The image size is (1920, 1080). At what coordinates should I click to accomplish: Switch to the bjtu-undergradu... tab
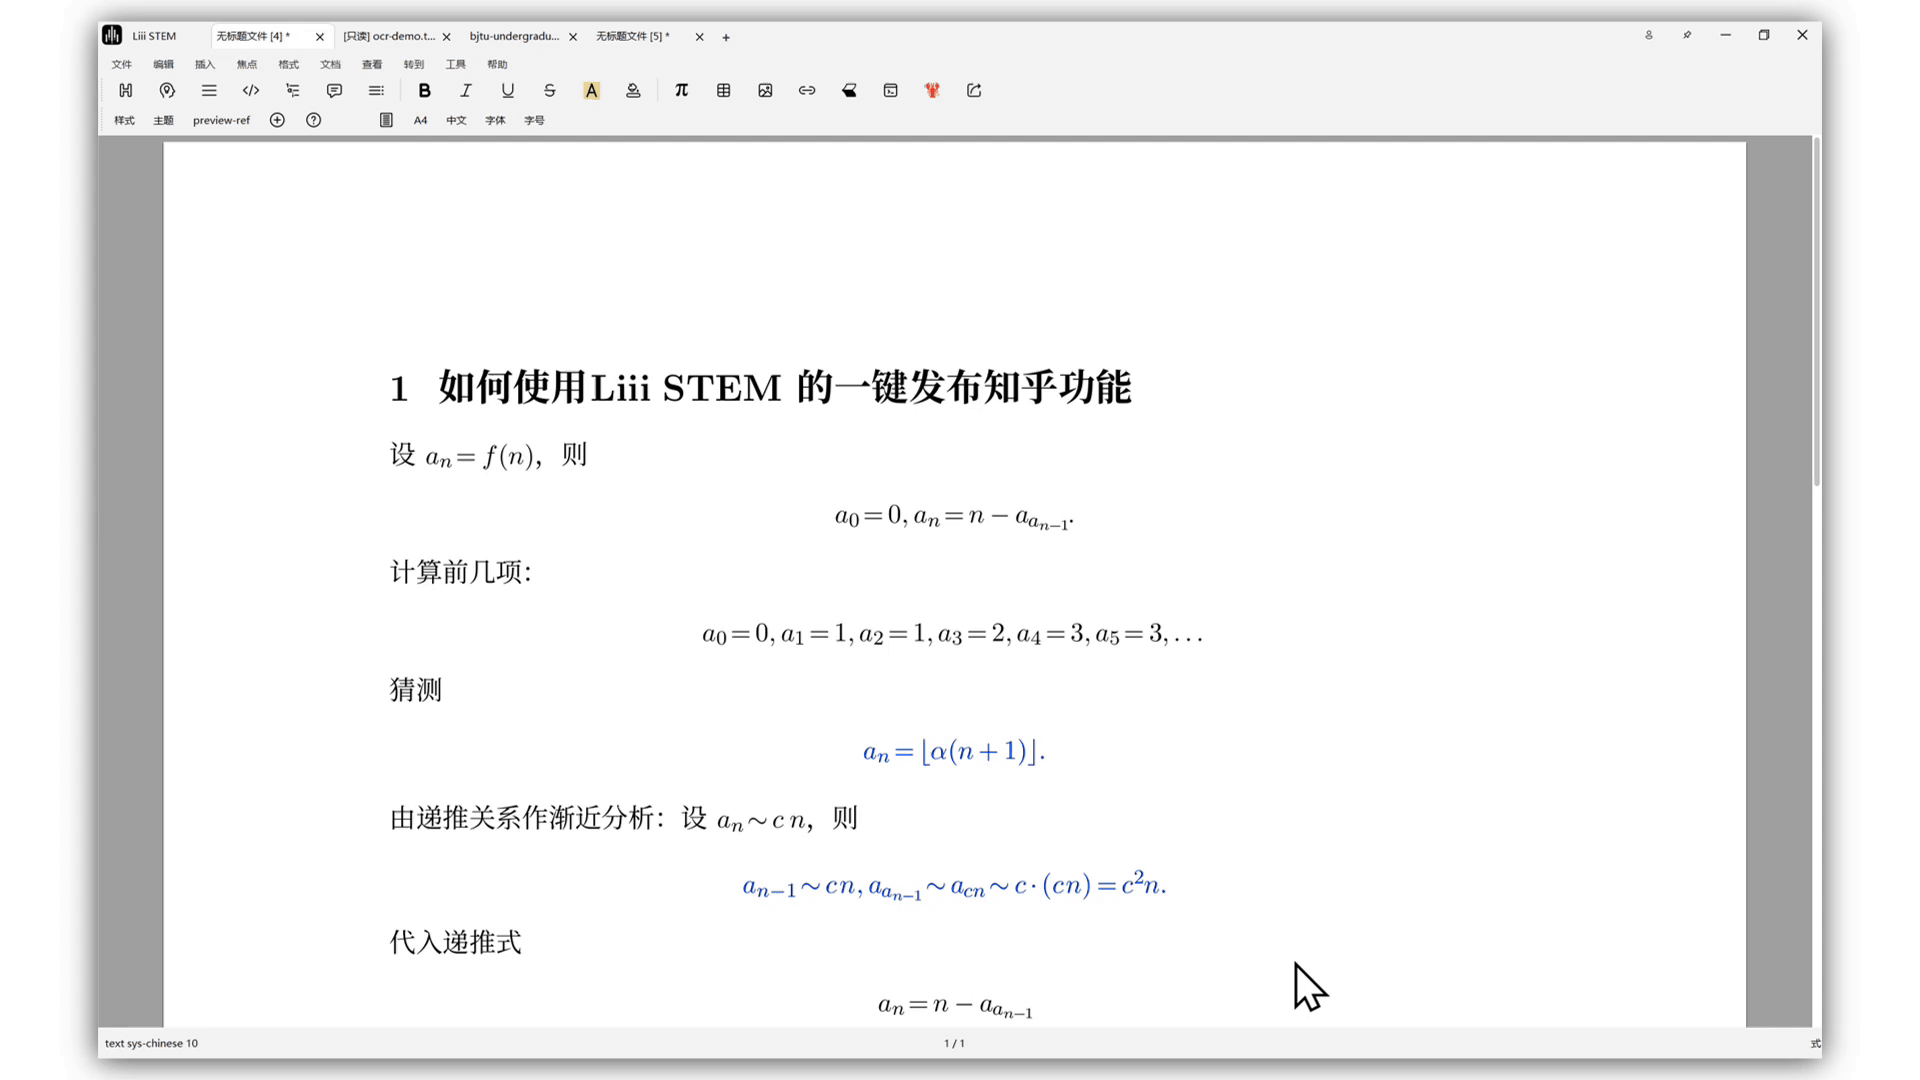(514, 36)
